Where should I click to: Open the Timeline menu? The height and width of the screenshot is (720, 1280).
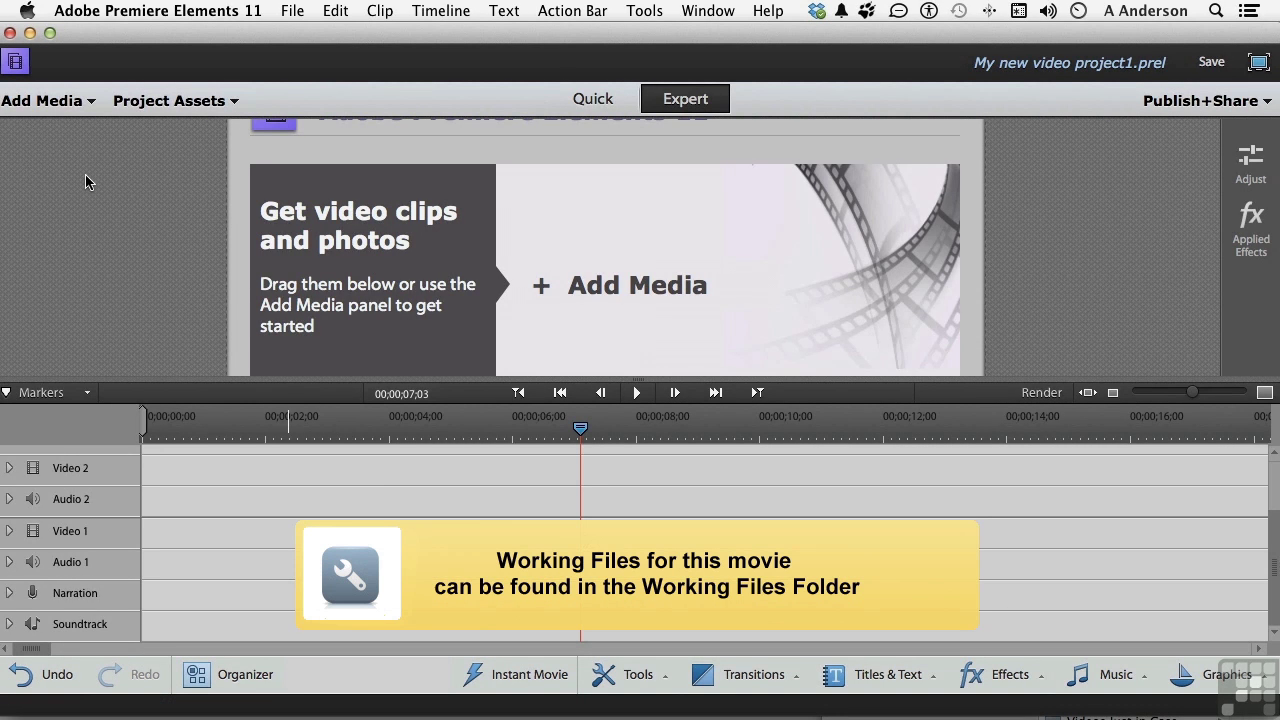tap(441, 11)
